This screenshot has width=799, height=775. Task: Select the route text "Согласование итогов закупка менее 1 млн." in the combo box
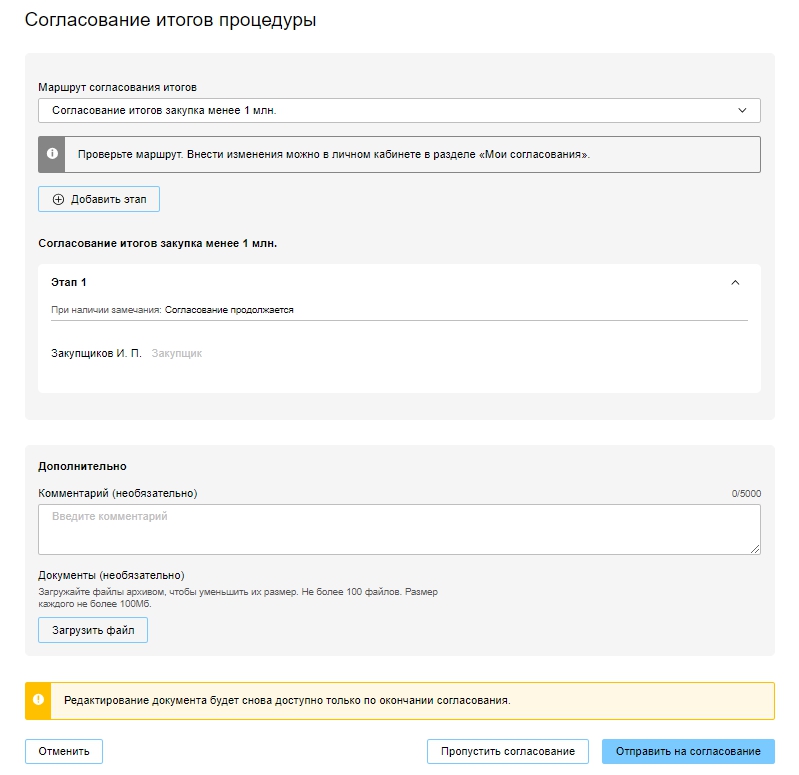[164, 110]
